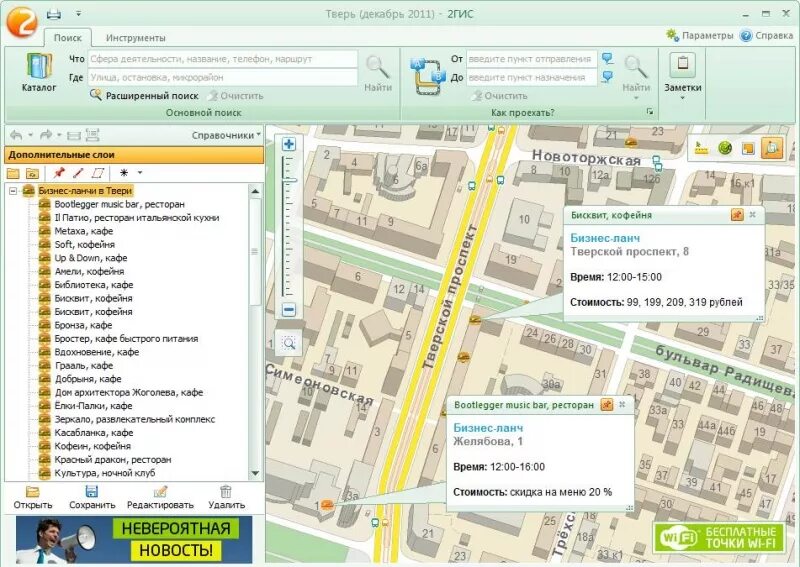Click new folder icon in layers toolbar
Viewport: 800px width, 567px height.
click(13, 173)
